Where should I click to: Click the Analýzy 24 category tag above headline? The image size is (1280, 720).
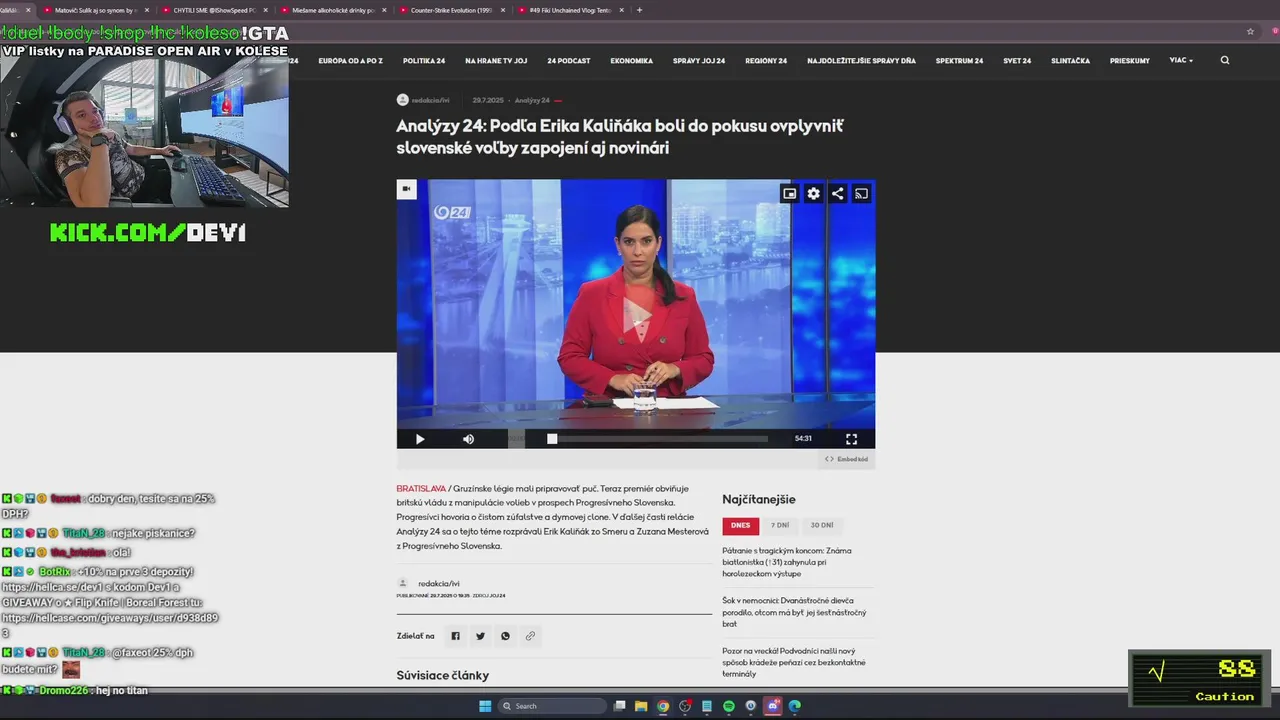point(532,100)
